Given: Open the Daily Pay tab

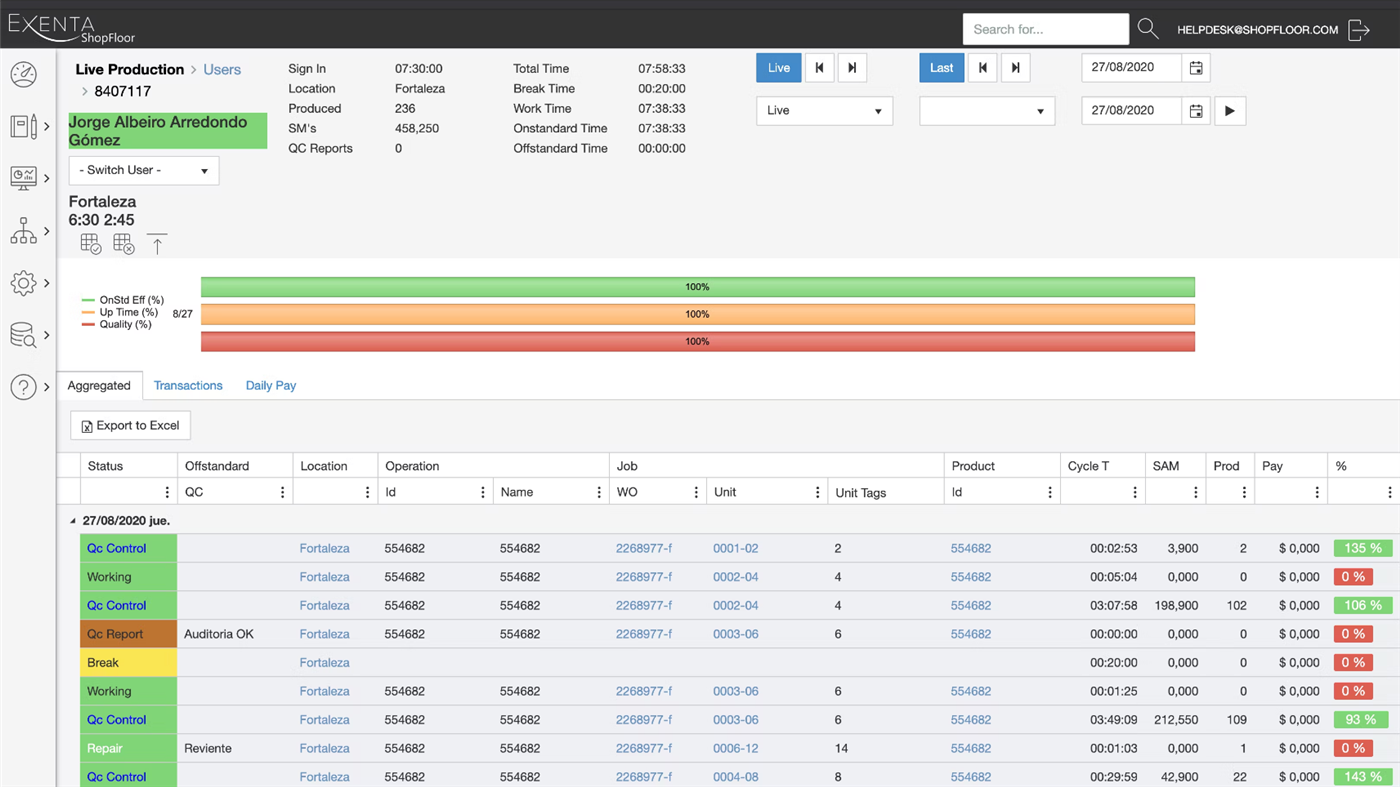Looking at the screenshot, I should (270, 385).
